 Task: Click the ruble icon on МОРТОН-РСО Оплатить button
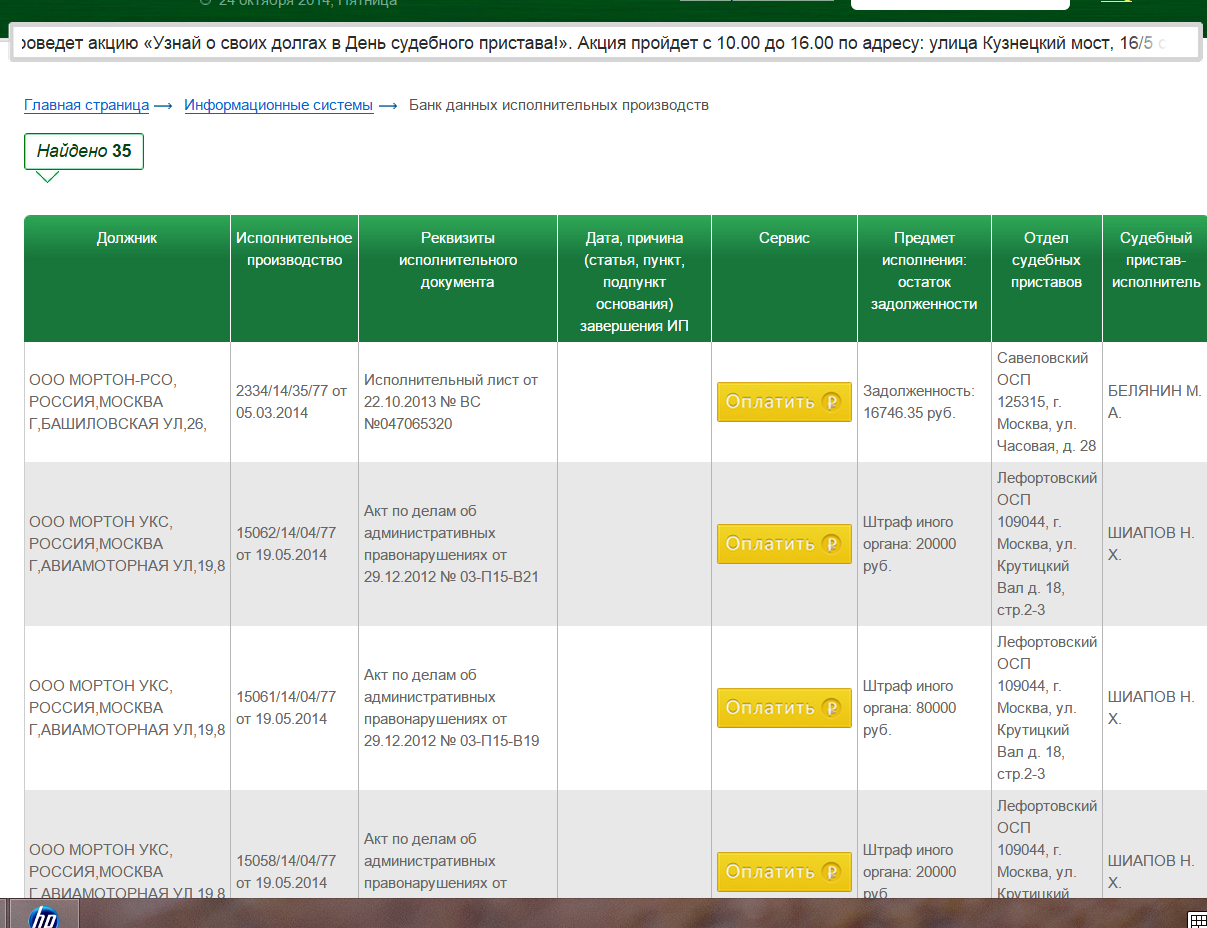[831, 402]
